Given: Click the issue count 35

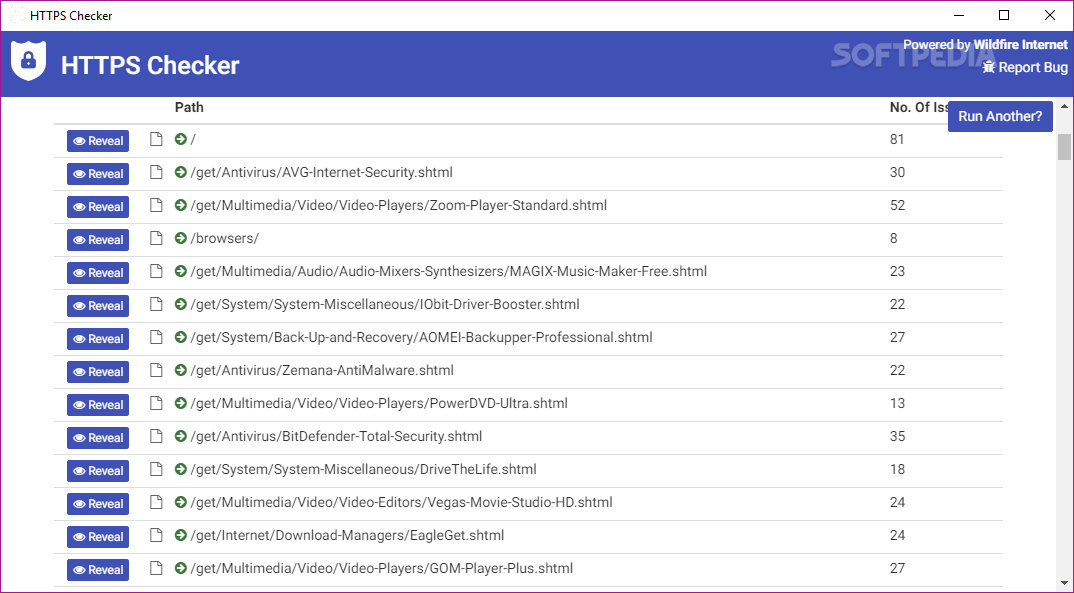Looking at the screenshot, I should [897, 436].
